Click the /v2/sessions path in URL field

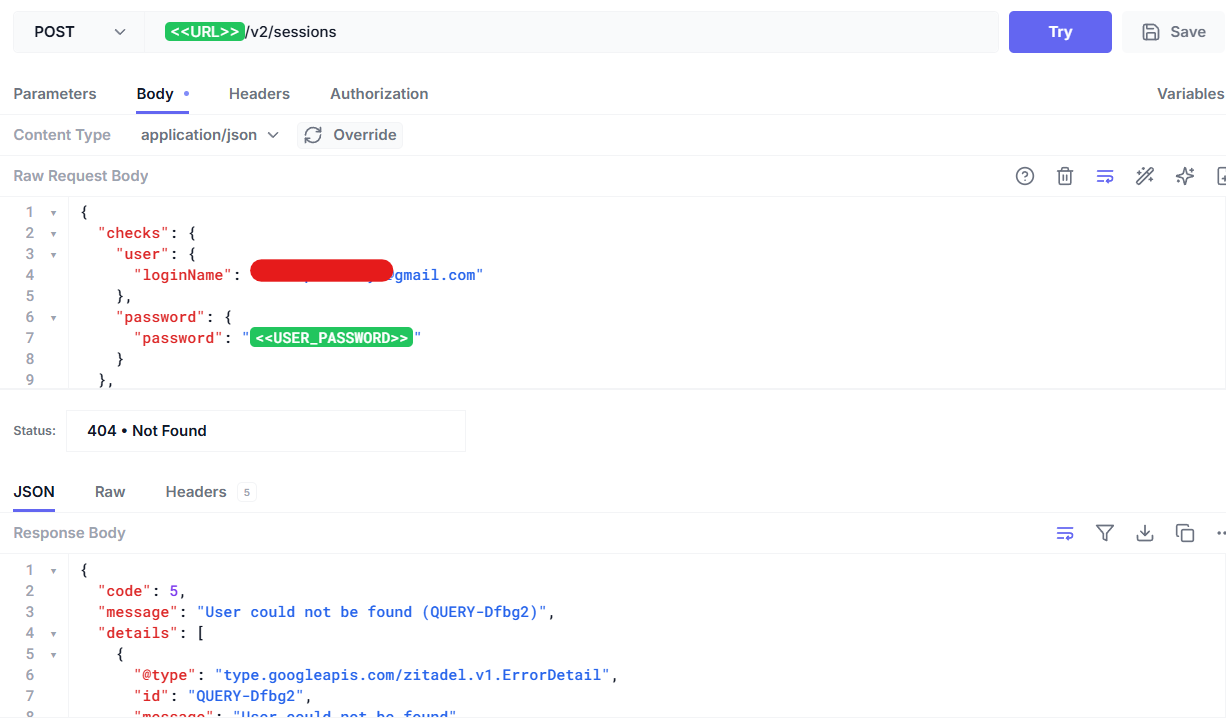(291, 32)
